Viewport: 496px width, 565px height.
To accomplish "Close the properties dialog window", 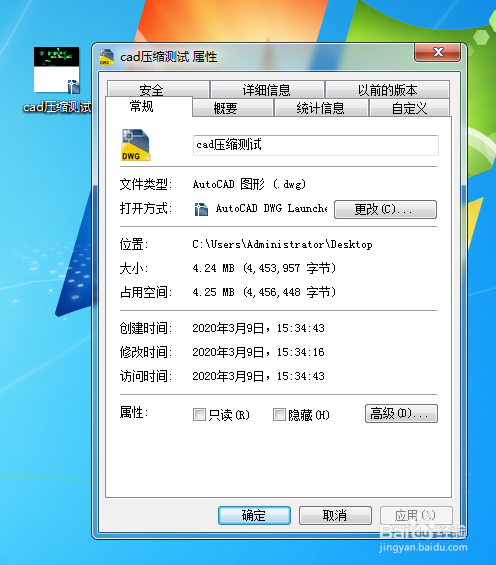I will click(437, 53).
